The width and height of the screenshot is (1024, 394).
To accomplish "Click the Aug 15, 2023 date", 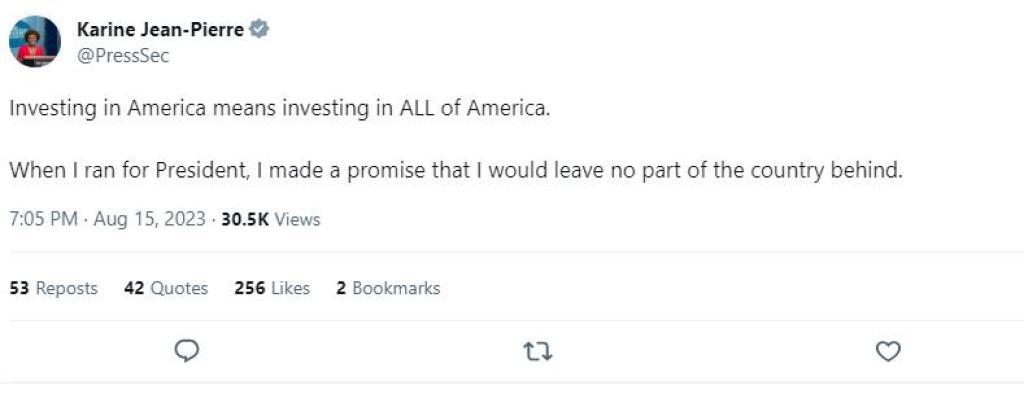I will (x=150, y=219).
